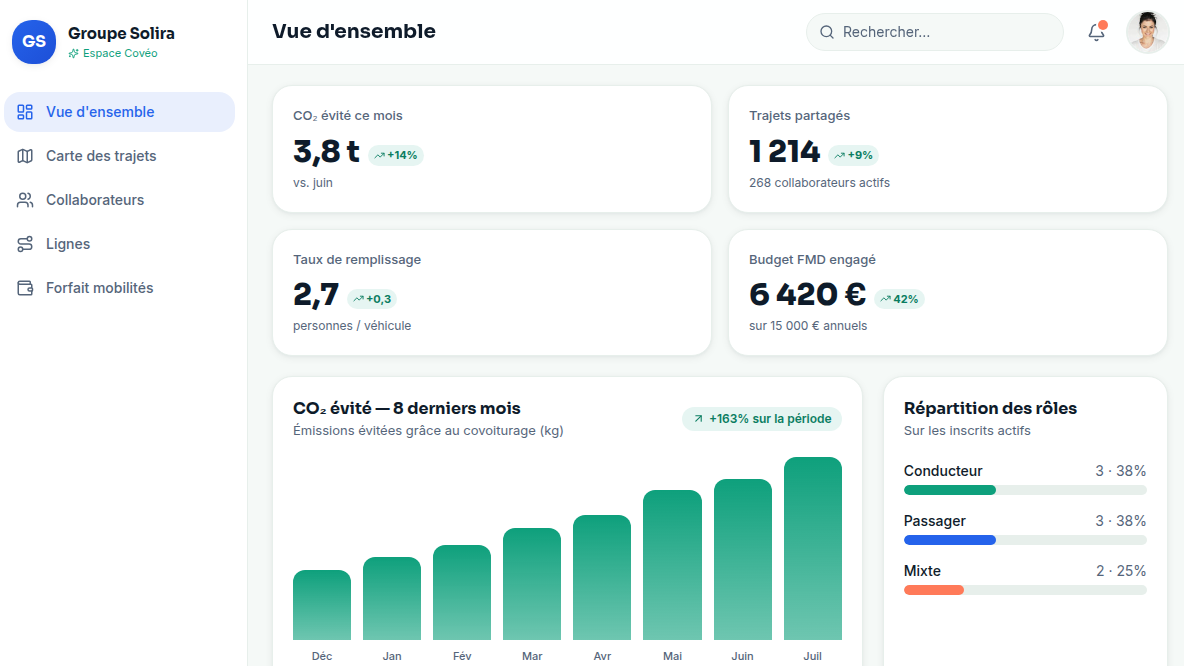
Task: Click the wallet icon for Forfait mobilités
Action: click(x=25, y=288)
